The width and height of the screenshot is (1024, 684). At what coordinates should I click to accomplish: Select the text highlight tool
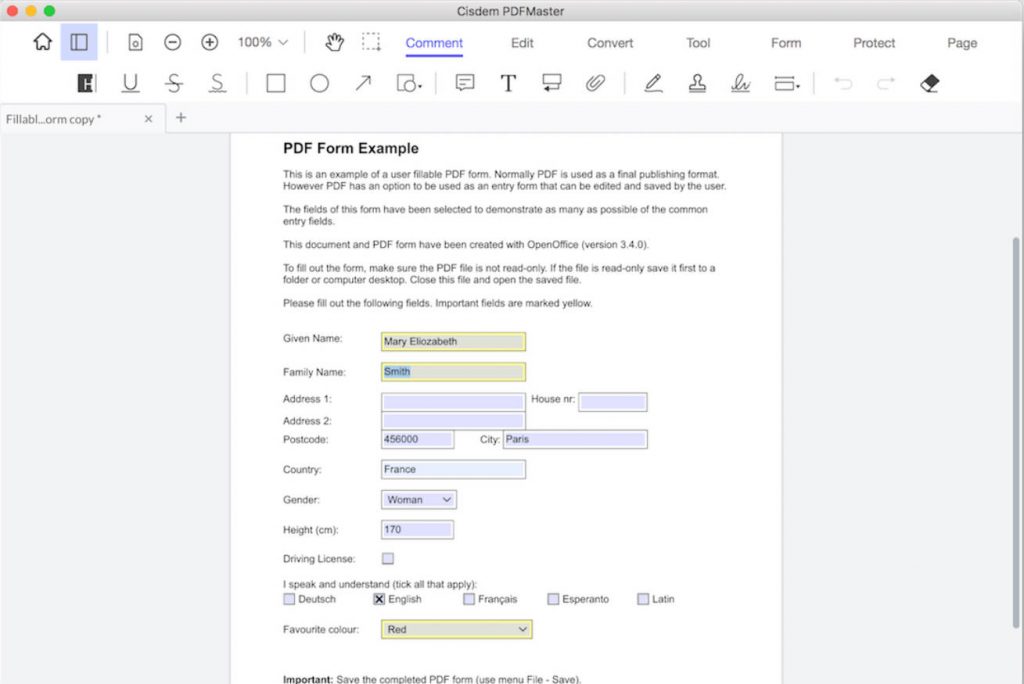coord(86,84)
